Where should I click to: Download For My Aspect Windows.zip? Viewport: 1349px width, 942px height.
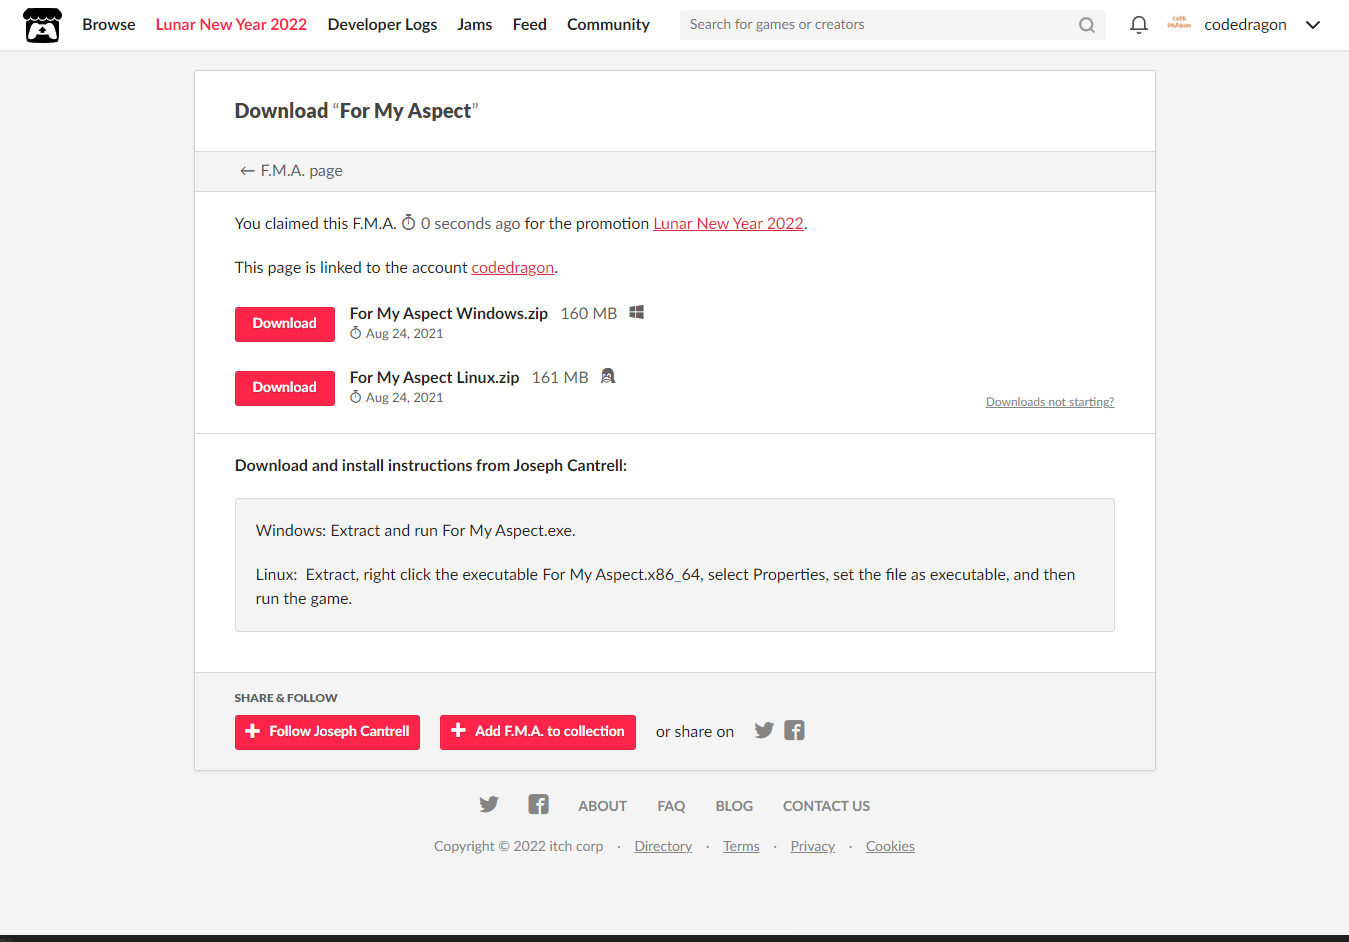point(285,324)
